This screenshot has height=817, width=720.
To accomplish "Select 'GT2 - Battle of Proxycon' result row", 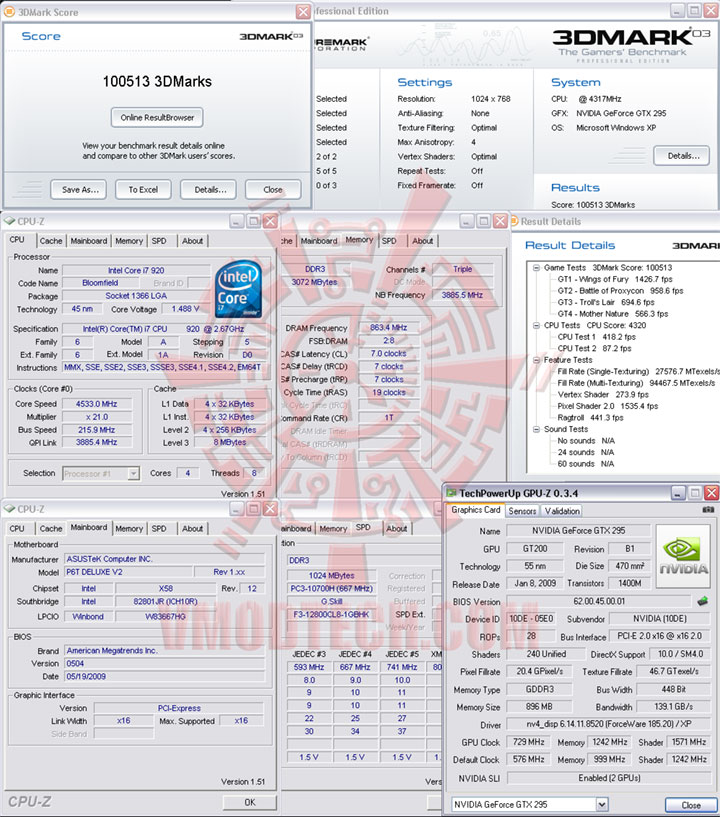I will pyautogui.click(x=620, y=291).
